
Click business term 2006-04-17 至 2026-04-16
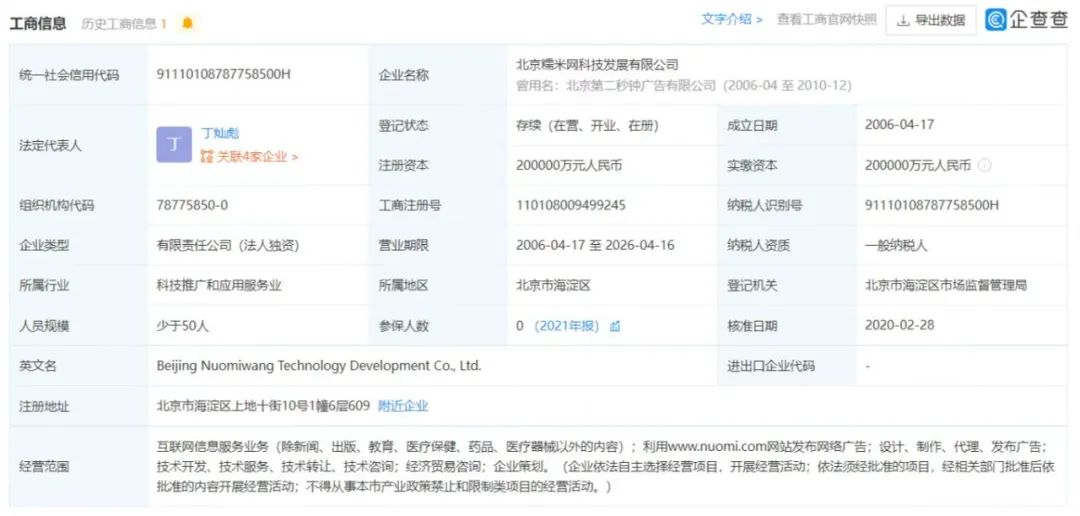point(595,245)
